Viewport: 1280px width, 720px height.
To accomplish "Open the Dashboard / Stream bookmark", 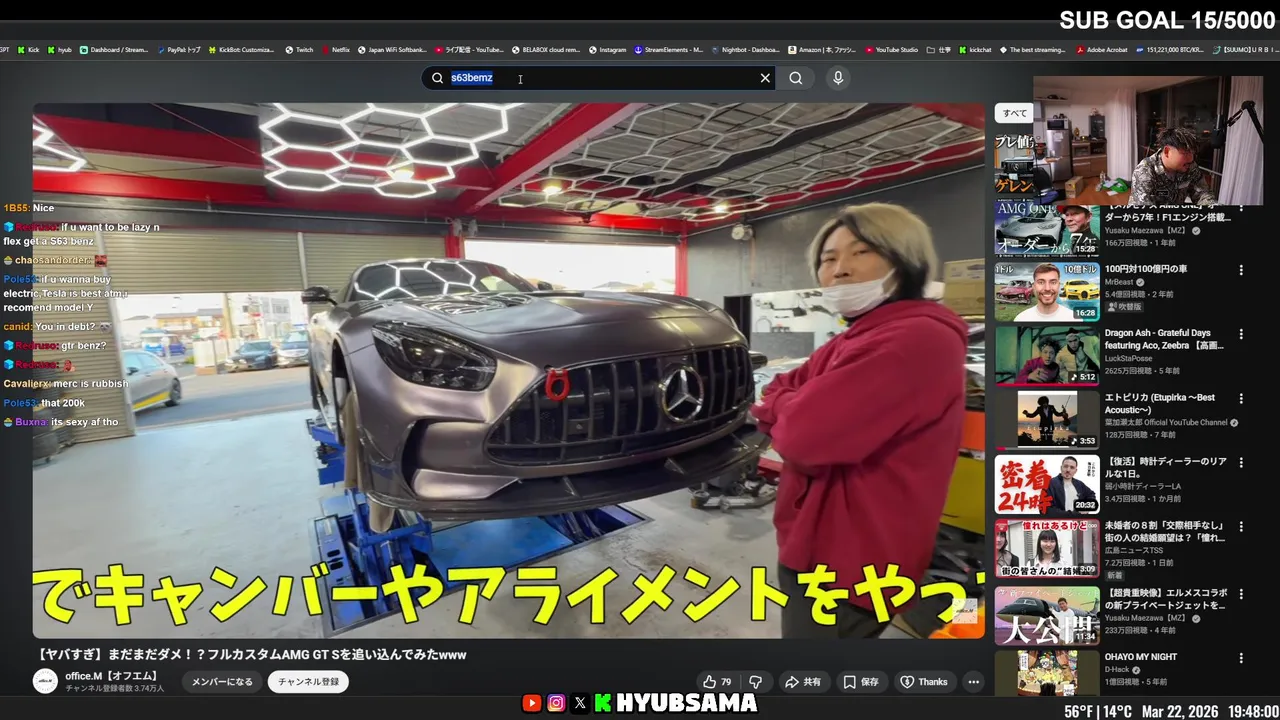I will tap(113, 49).
